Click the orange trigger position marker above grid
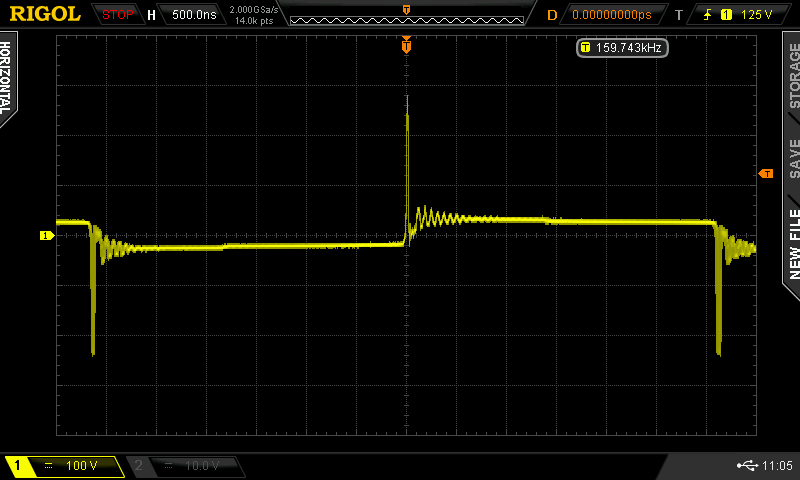This screenshot has width=800, height=480. [x=406, y=46]
